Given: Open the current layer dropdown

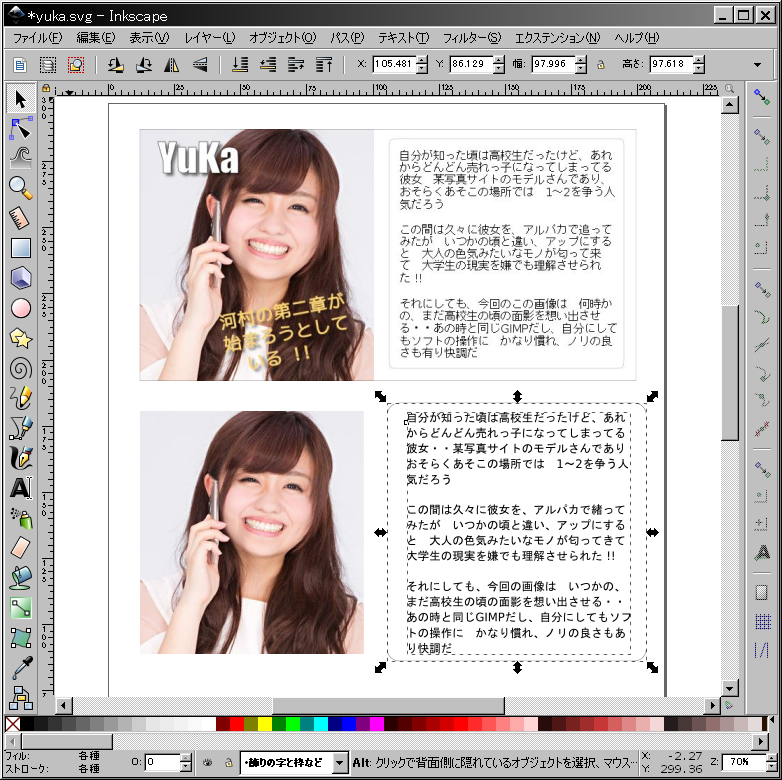Looking at the screenshot, I should tap(339, 763).
